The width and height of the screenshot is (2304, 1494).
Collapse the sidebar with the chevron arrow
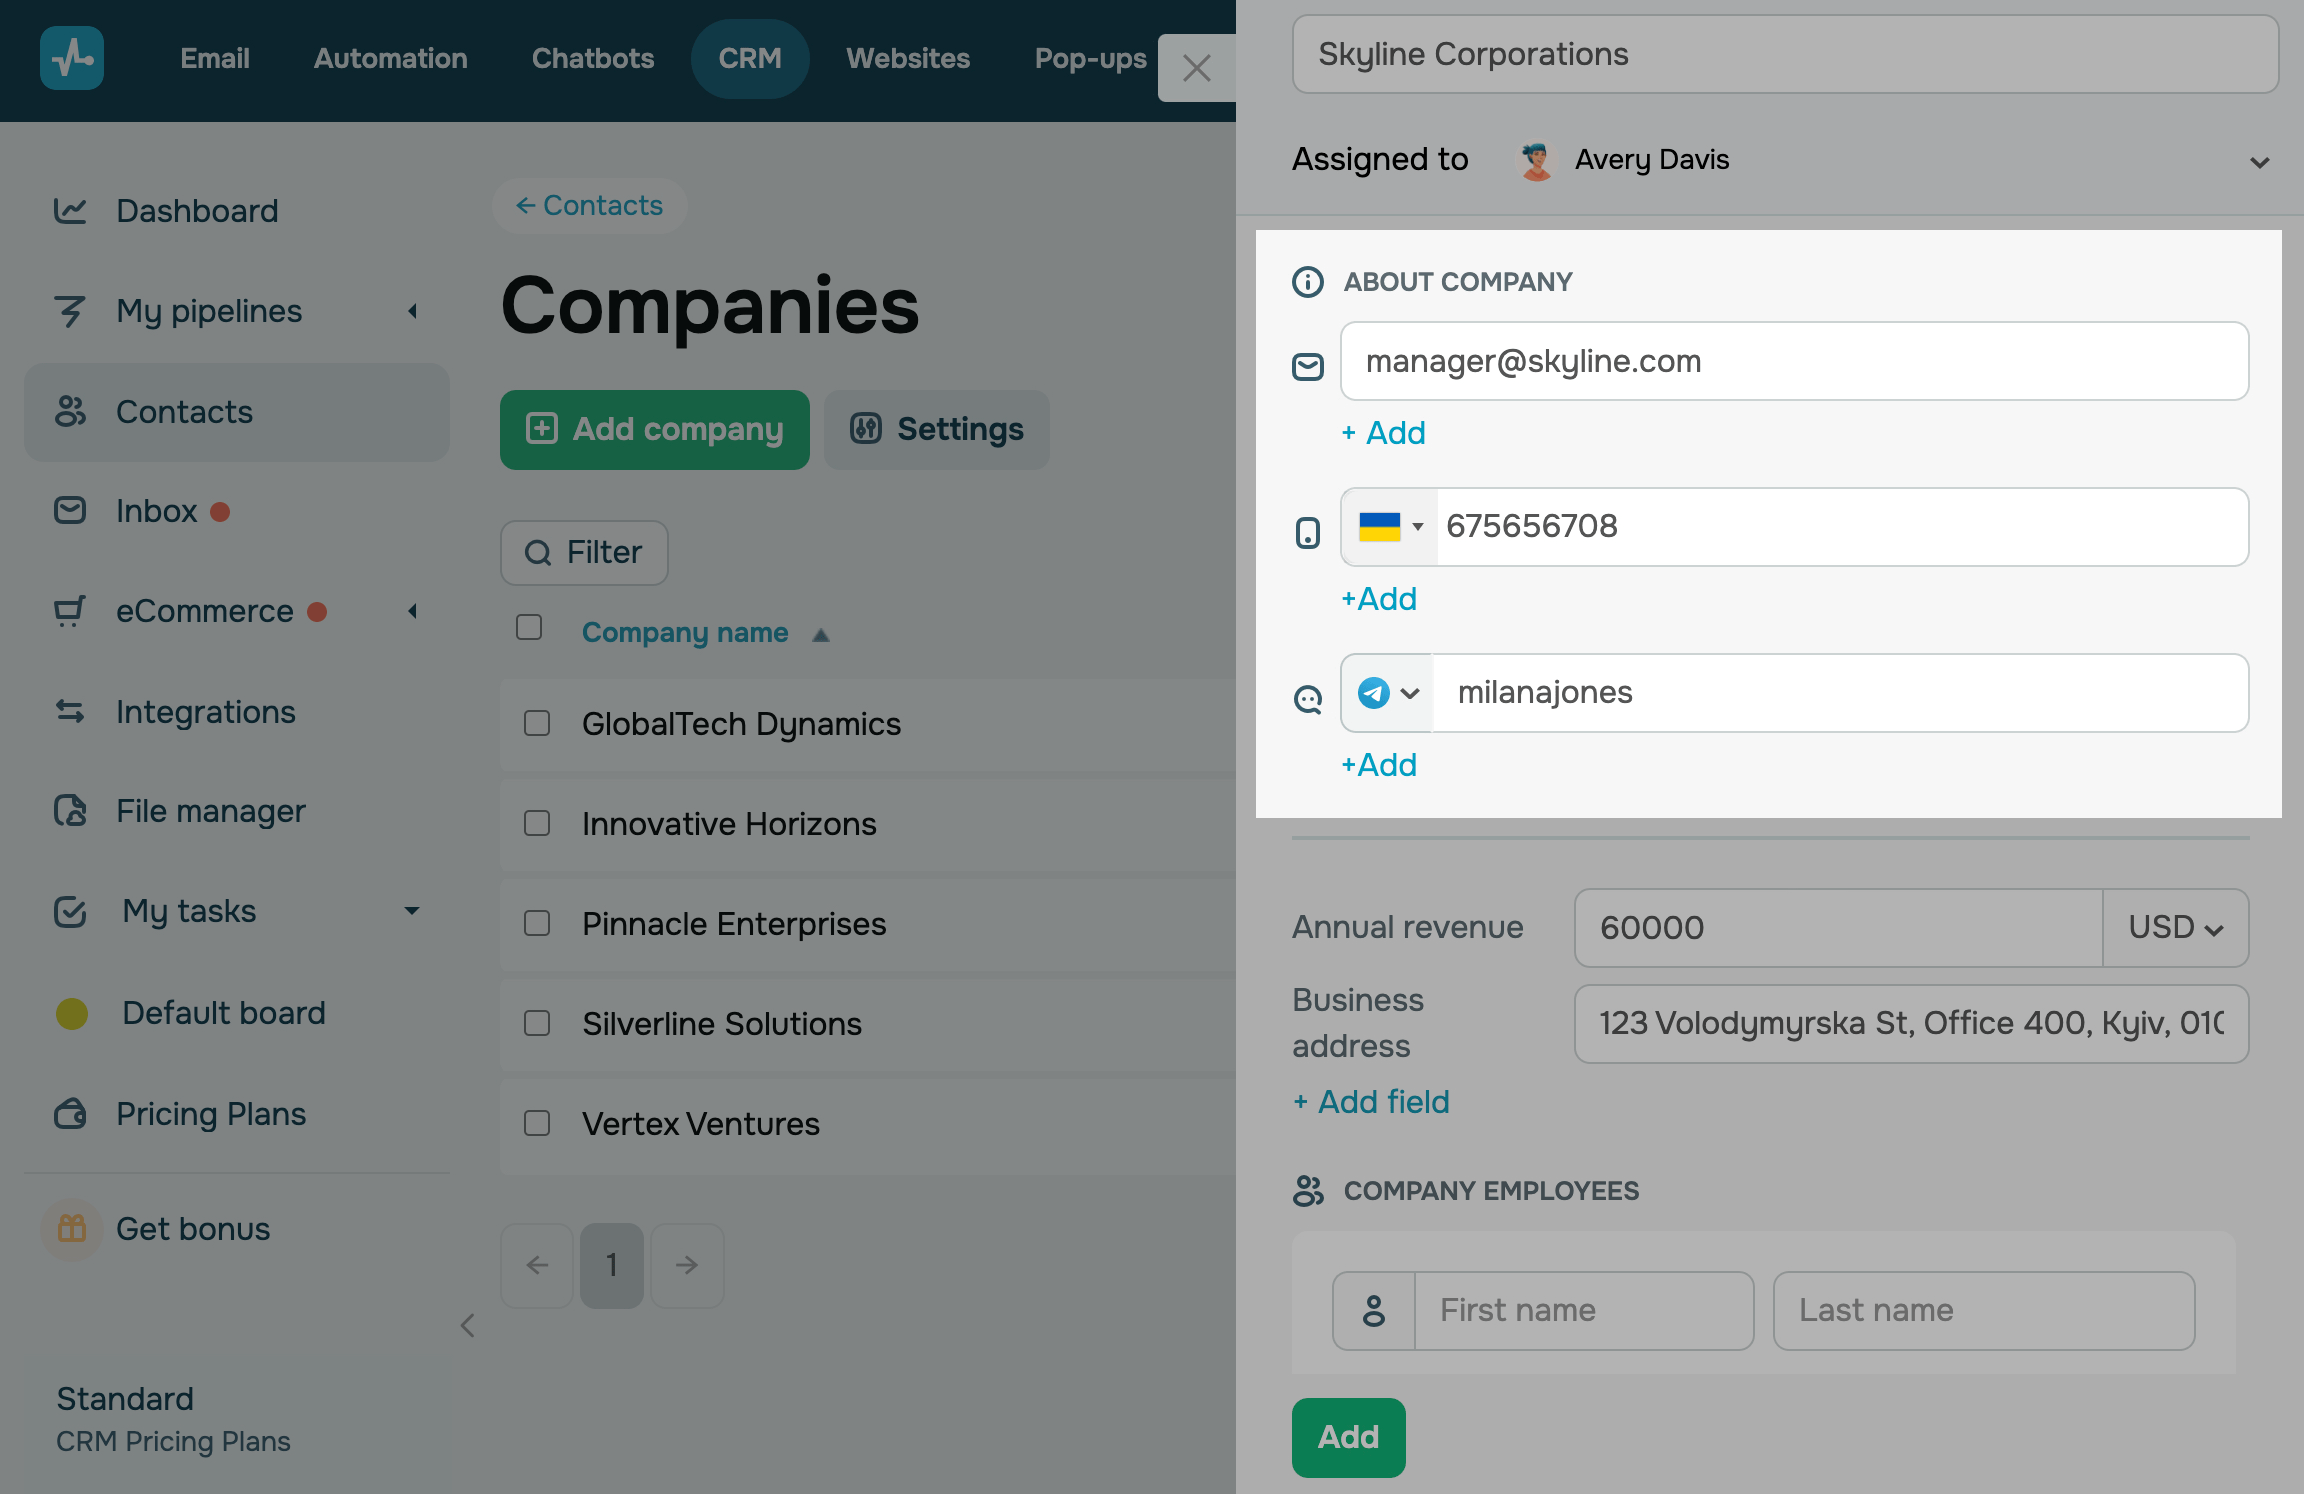(467, 1326)
